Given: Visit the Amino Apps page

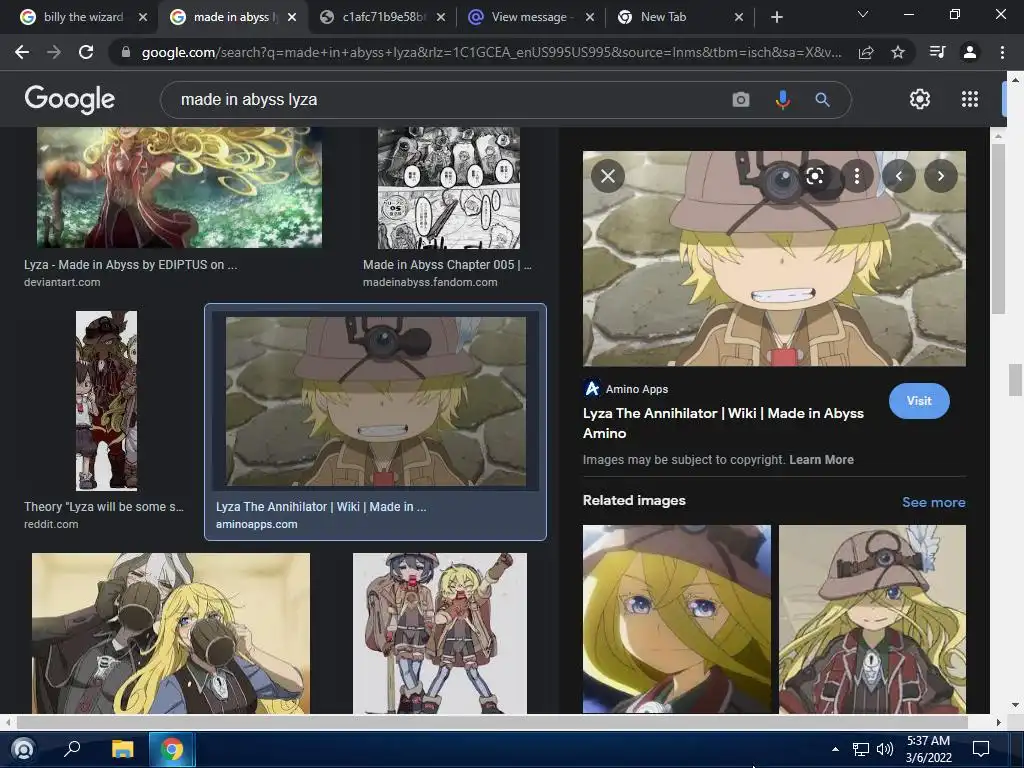Looking at the screenshot, I should pyautogui.click(x=919, y=401).
